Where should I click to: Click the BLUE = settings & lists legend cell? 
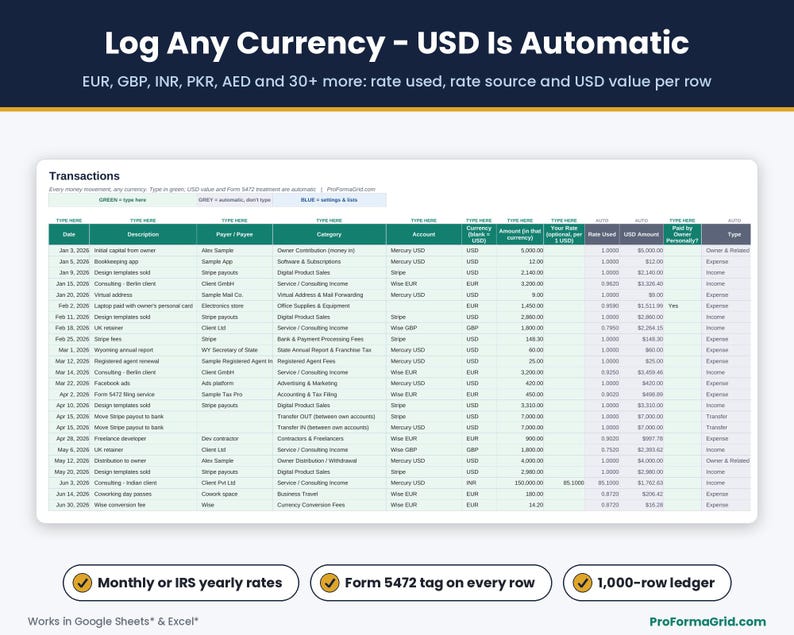(x=329, y=200)
